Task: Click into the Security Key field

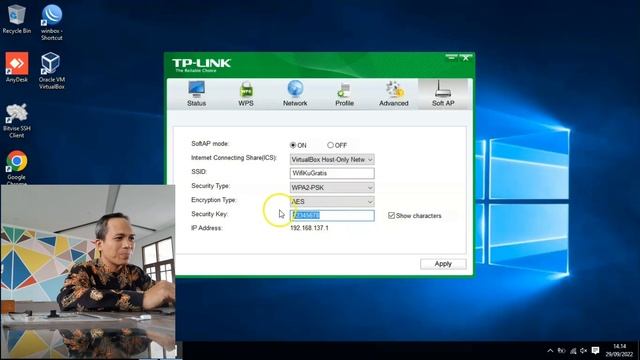Action: click(x=332, y=216)
